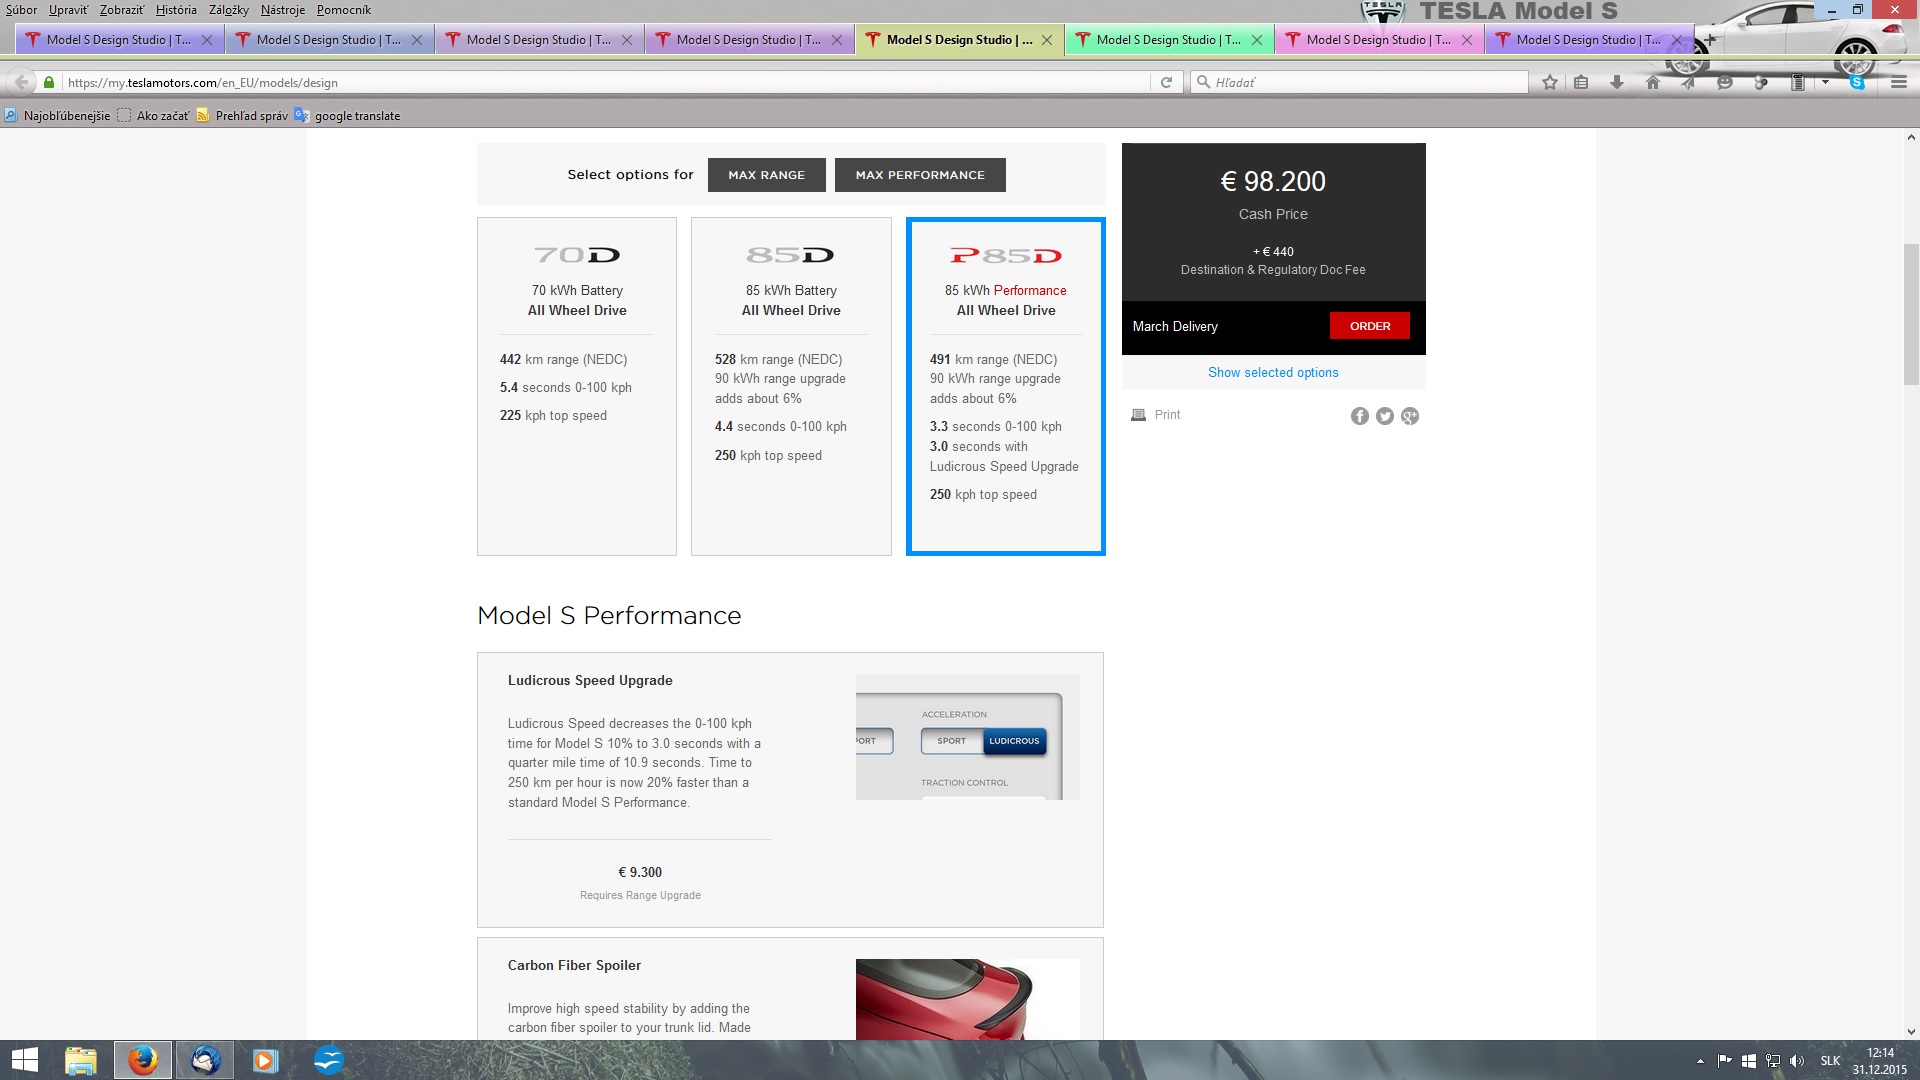Bookmark this page with the star icon
This screenshot has height=1080, width=1920.
pos(1549,82)
